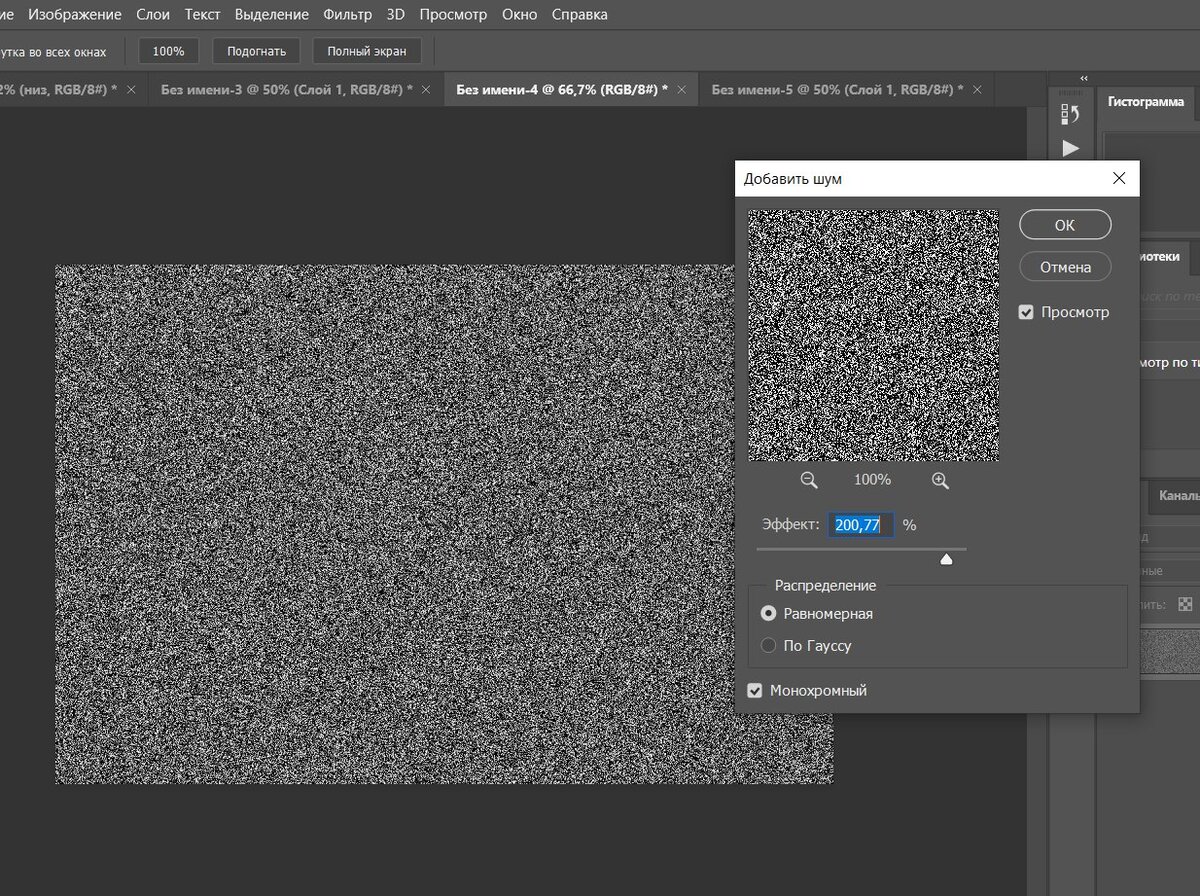The width and height of the screenshot is (1200, 896).
Task: Collapse the panel dock double-arrow
Action: coord(1084,78)
